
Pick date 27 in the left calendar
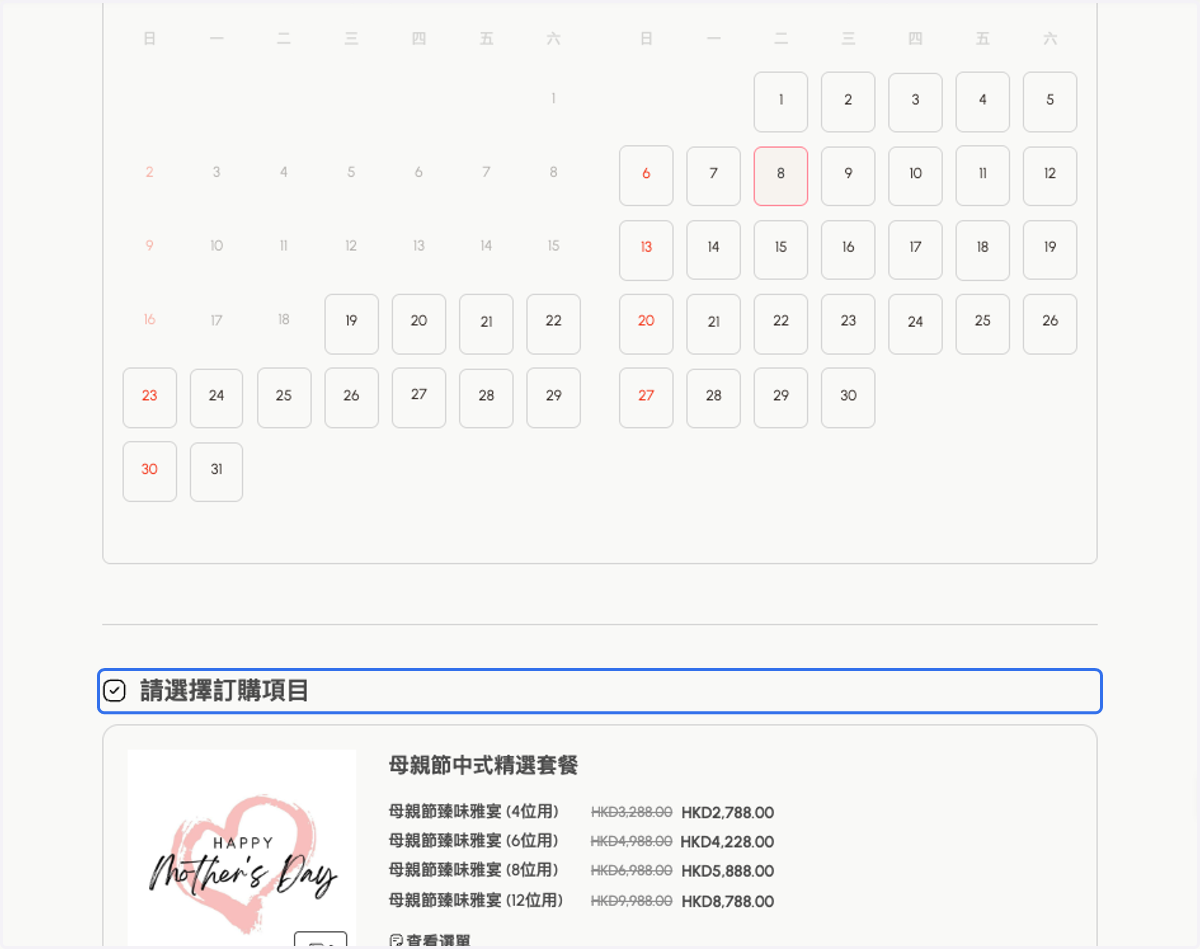coord(419,398)
